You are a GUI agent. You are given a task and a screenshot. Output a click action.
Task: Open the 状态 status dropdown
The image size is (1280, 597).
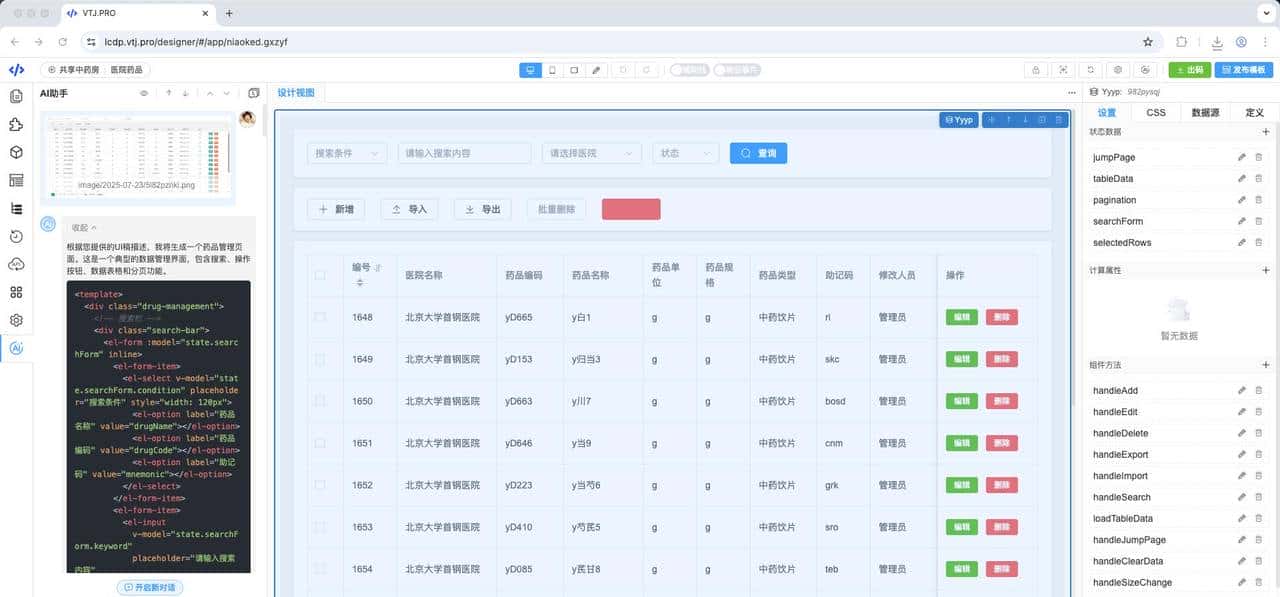(x=685, y=153)
